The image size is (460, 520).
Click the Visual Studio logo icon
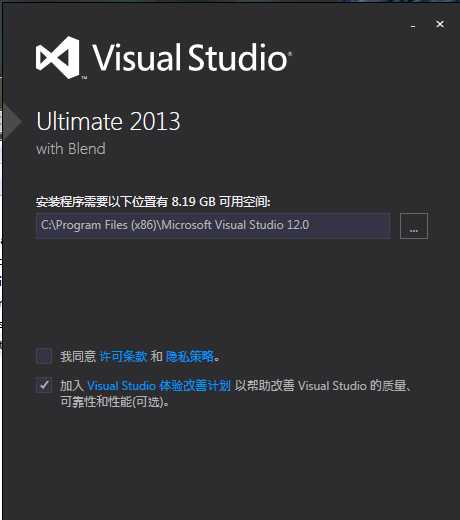pyautogui.click(x=58, y=58)
